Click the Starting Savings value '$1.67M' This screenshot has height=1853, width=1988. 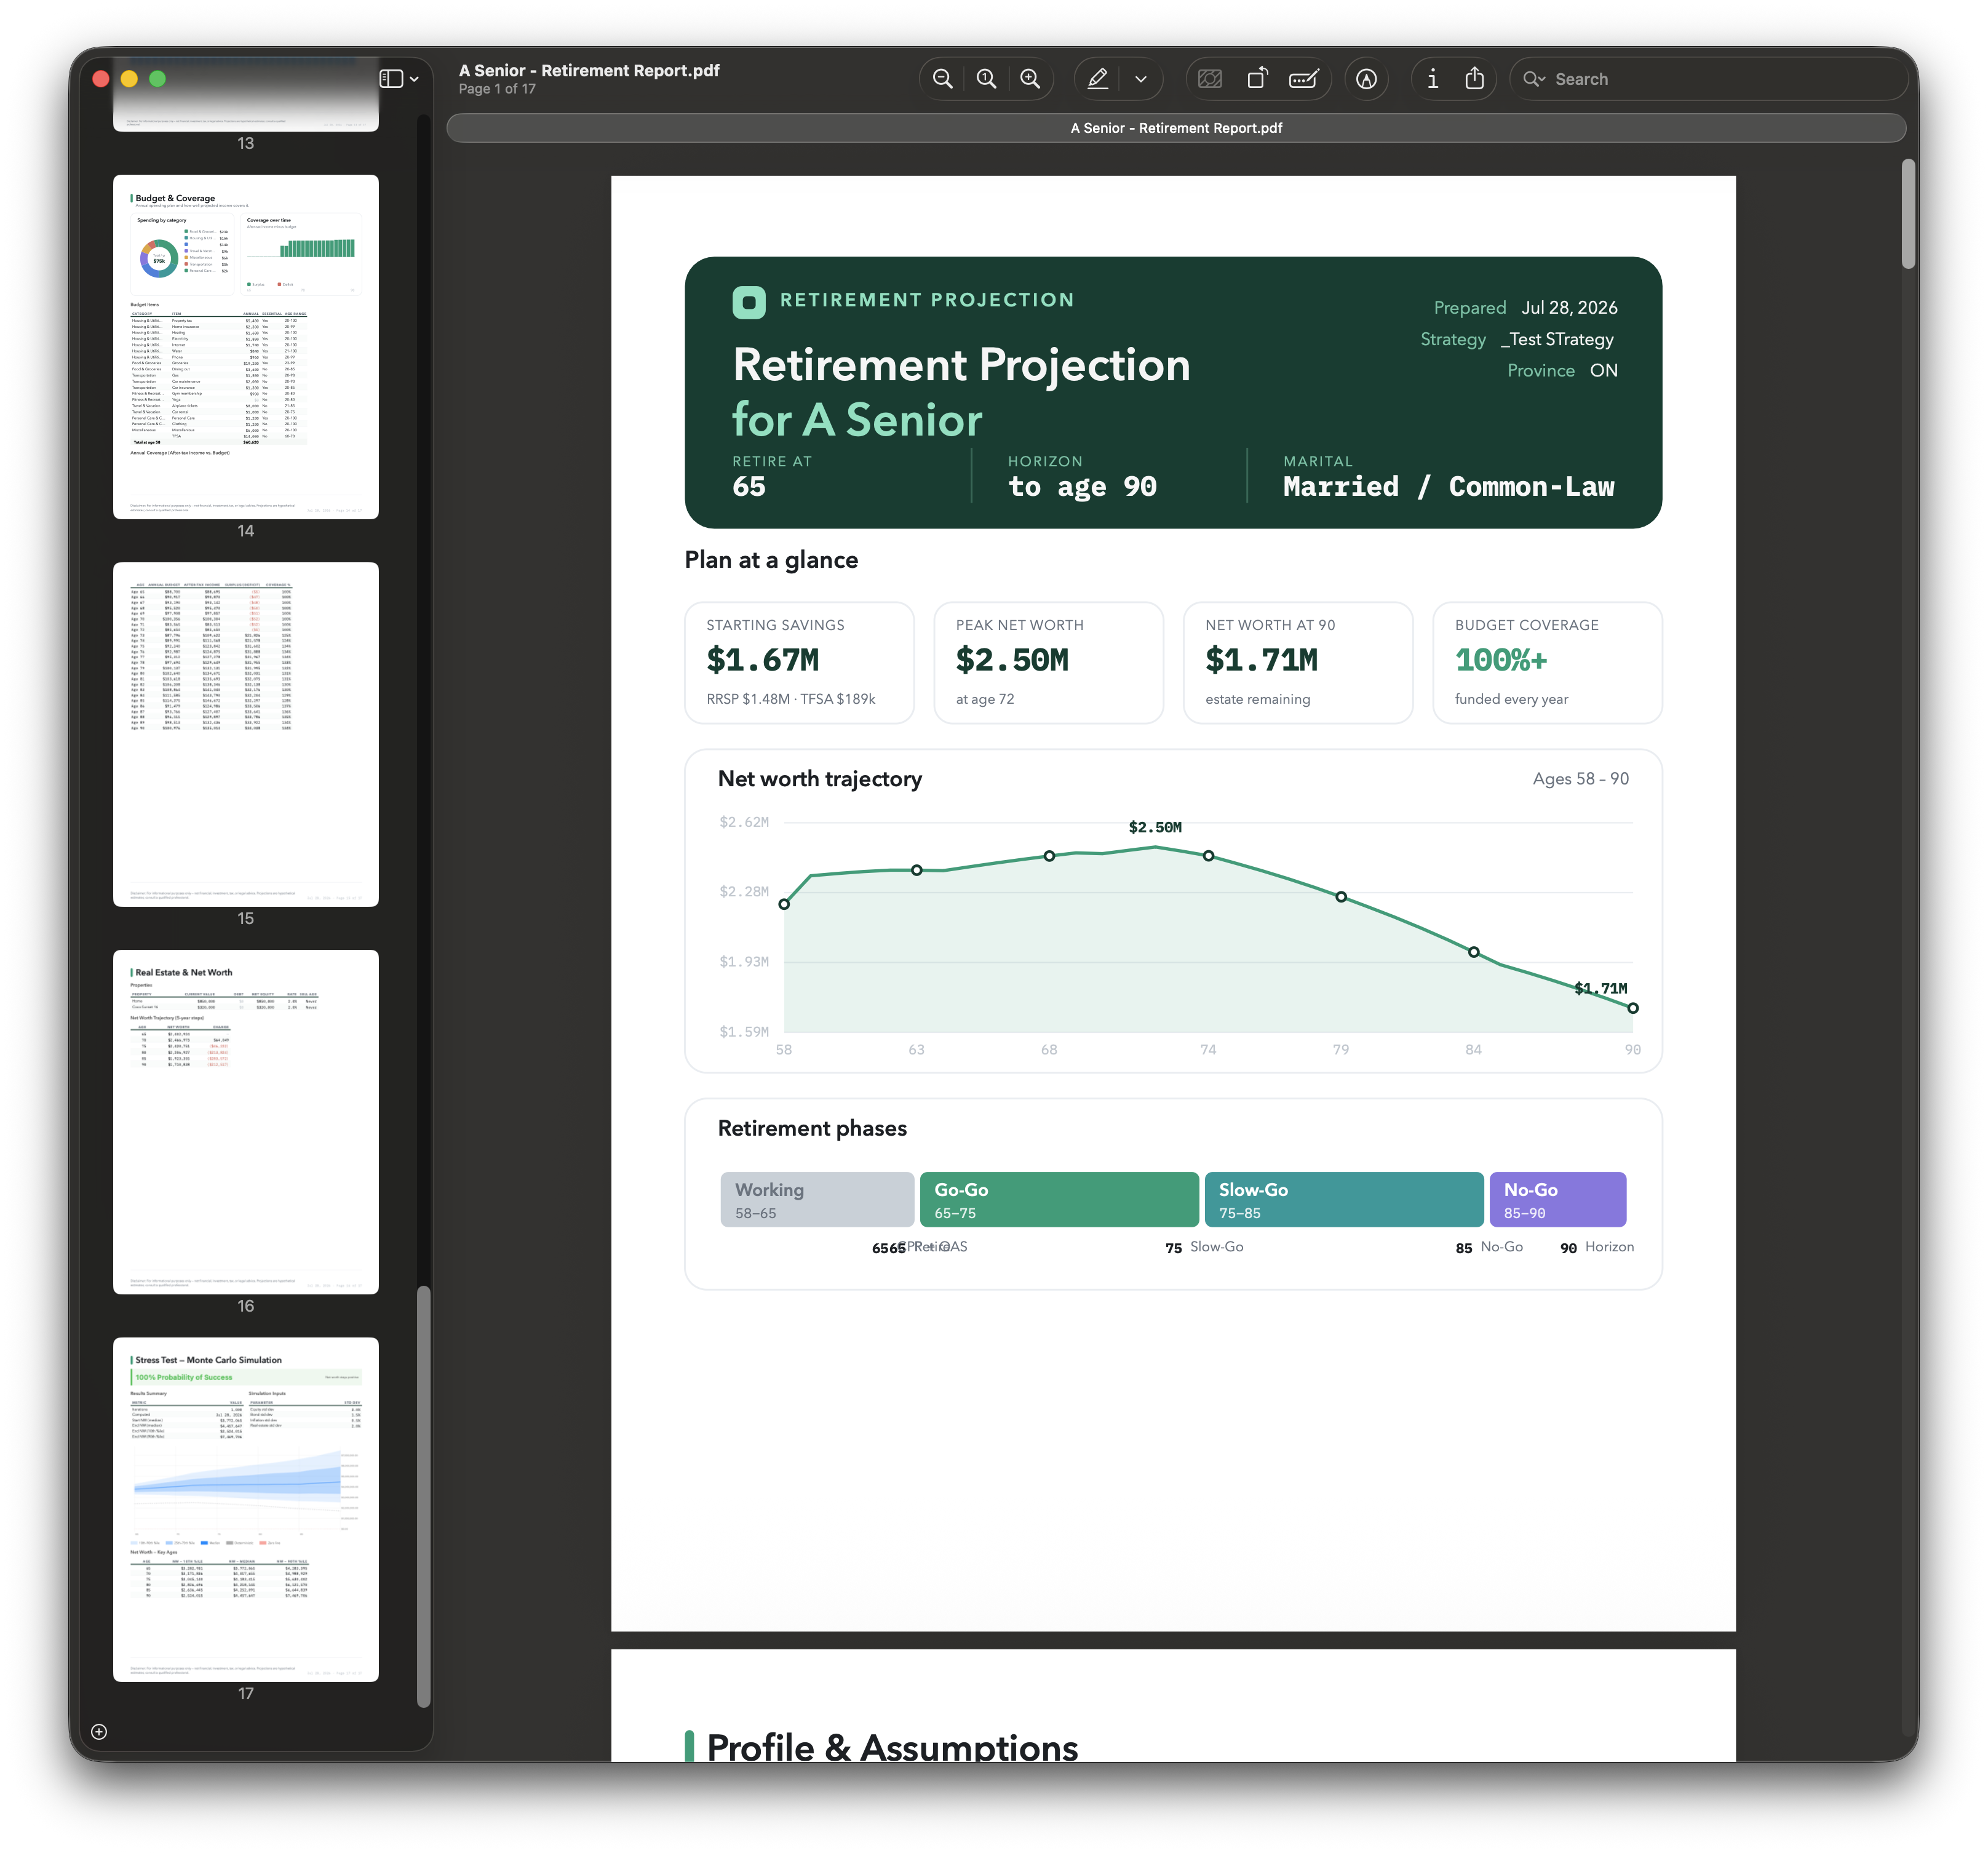pyautogui.click(x=763, y=660)
